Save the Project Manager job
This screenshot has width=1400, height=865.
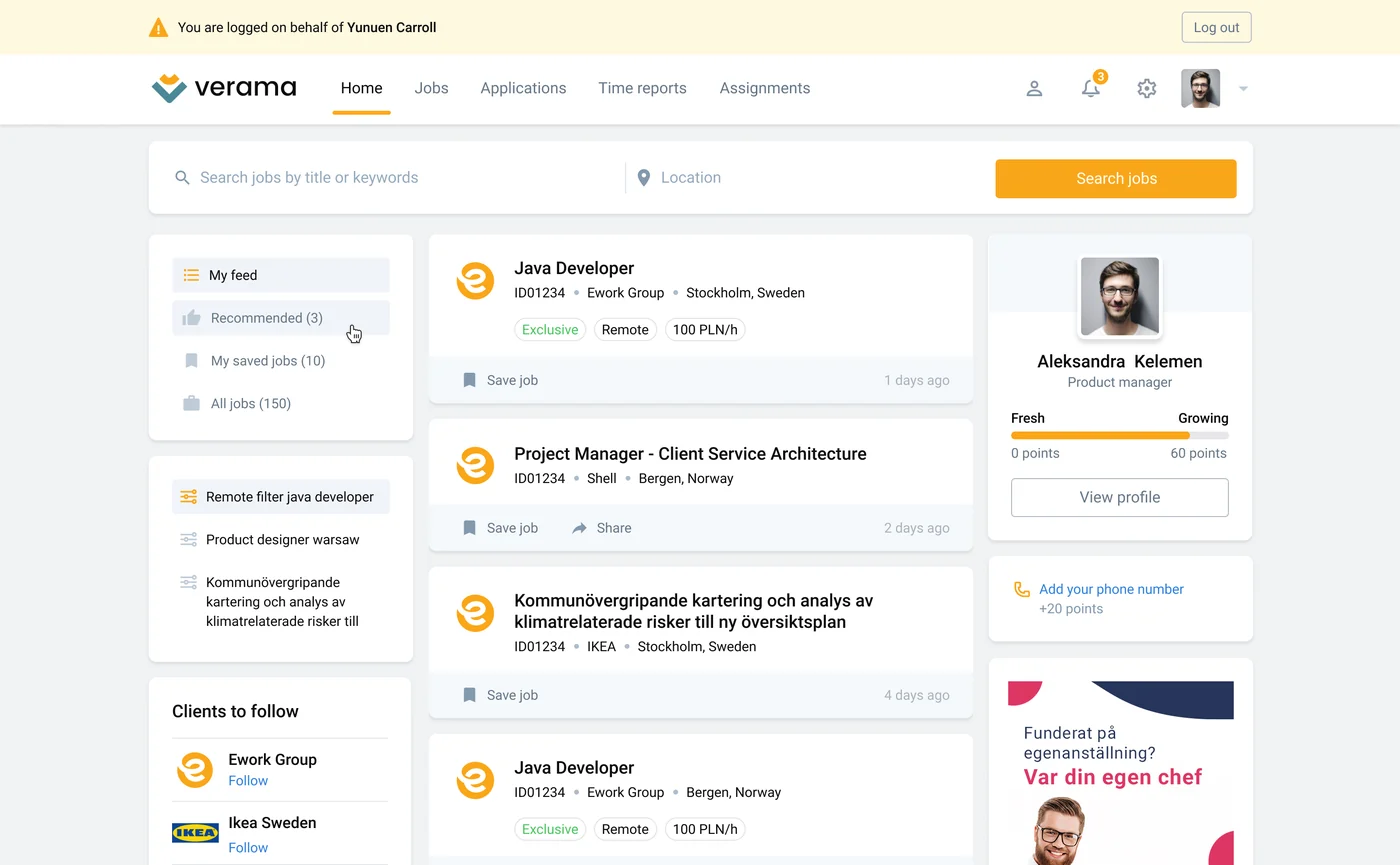(x=500, y=528)
